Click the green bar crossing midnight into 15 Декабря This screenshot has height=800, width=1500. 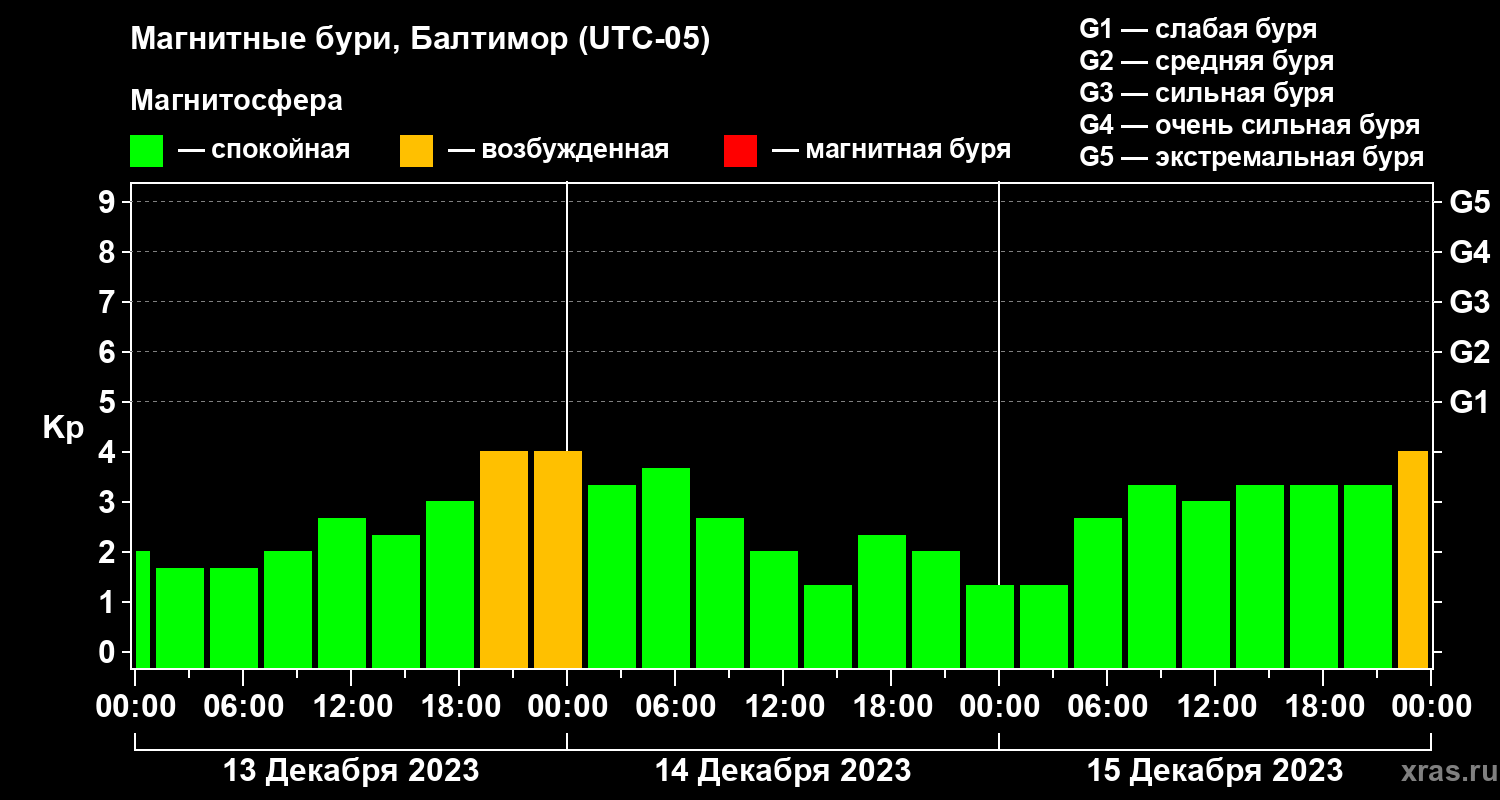click(990, 626)
